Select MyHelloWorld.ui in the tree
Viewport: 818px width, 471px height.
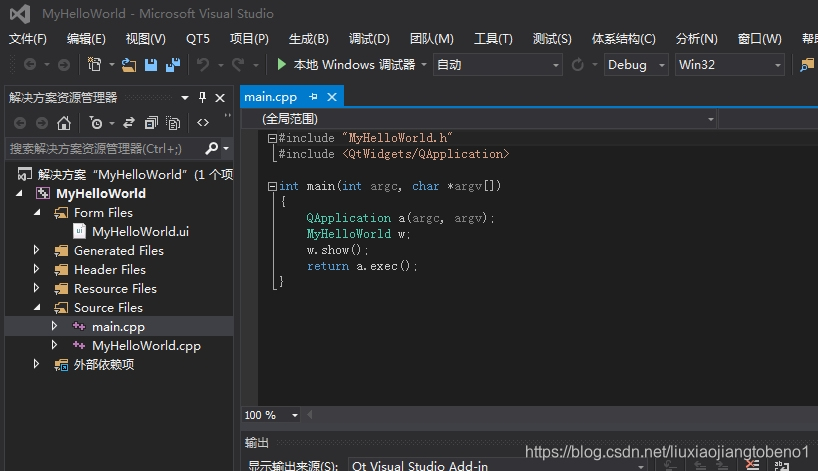pos(140,232)
